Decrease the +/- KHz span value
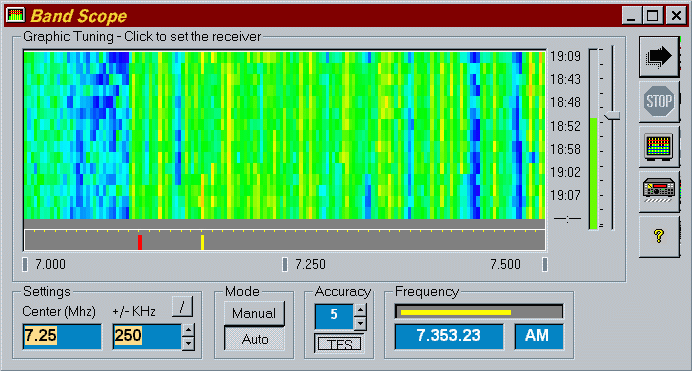This screenshot has height=371, width=692. pyautogui.click(x=188, y=343)
